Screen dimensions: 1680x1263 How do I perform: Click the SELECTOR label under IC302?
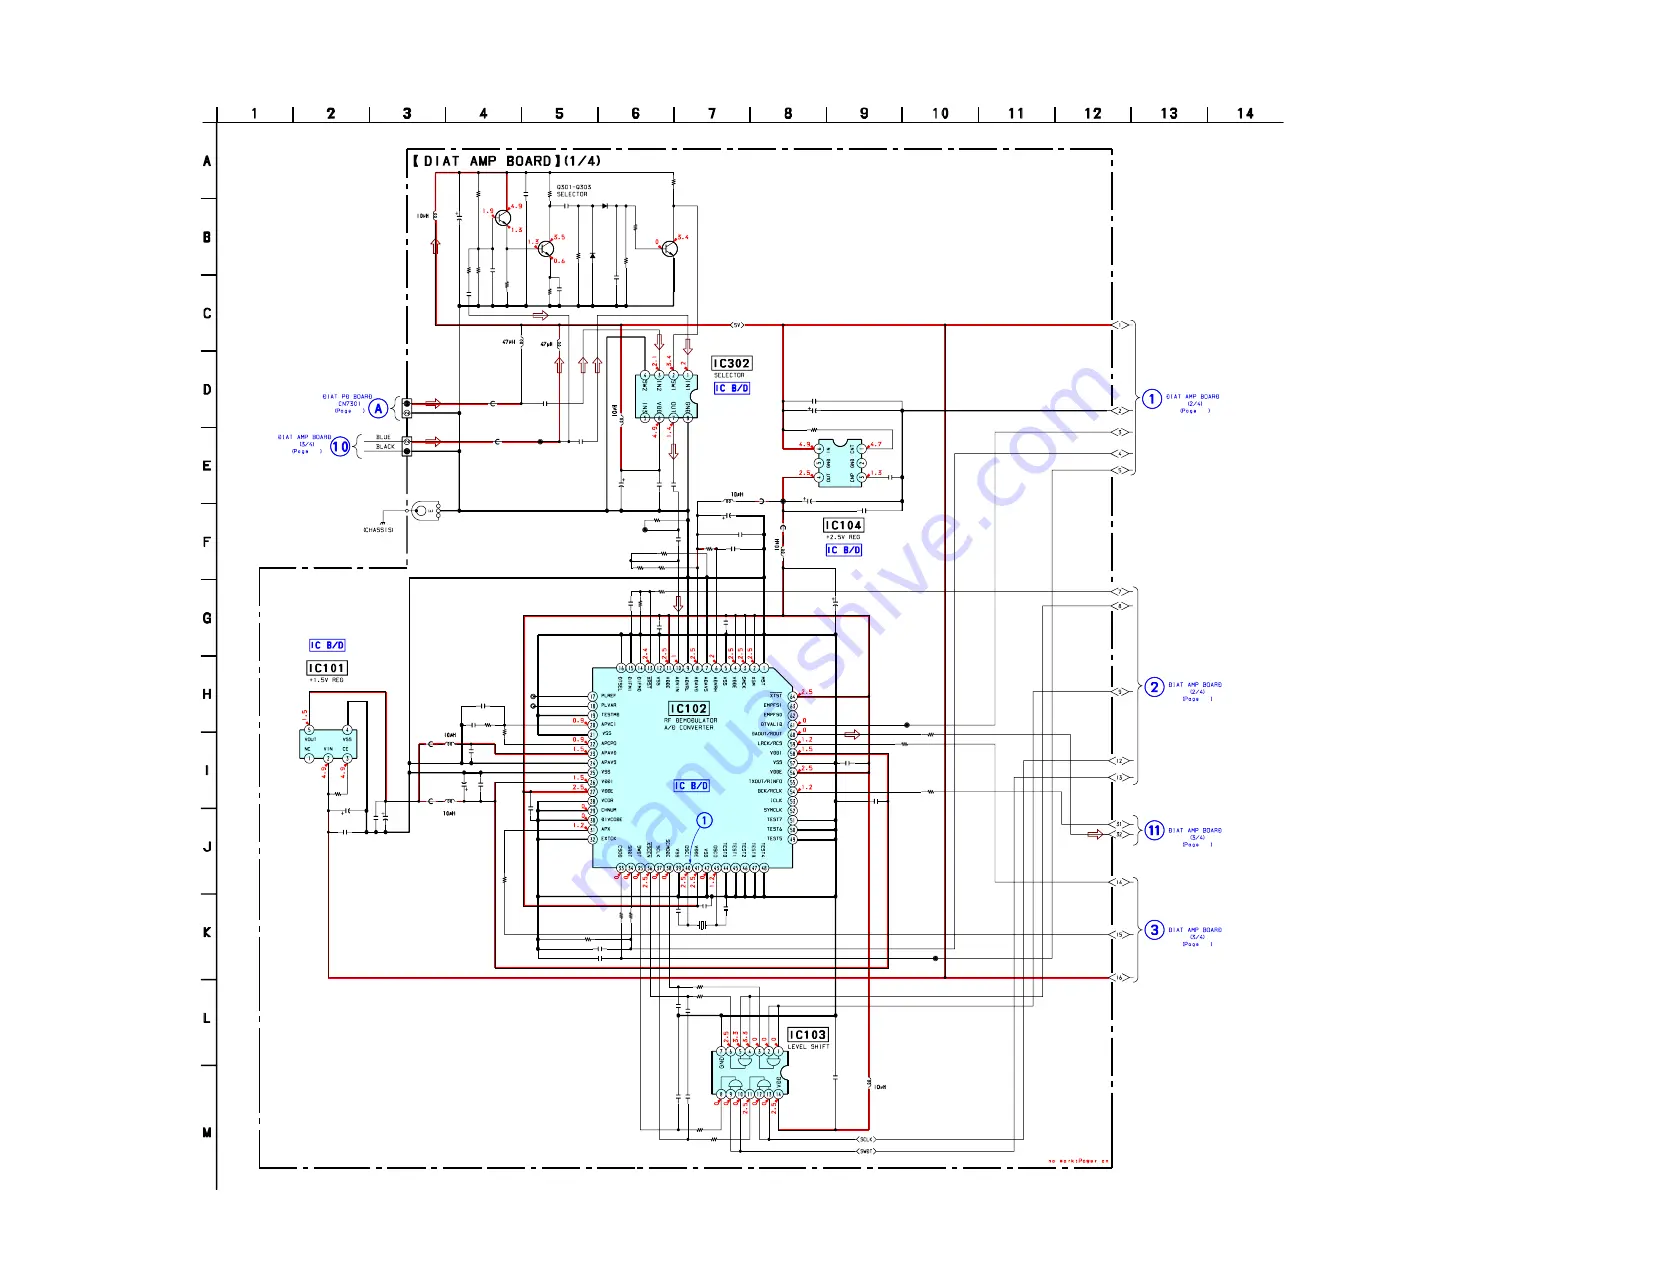pyautogui.click(x=729, y=376)
